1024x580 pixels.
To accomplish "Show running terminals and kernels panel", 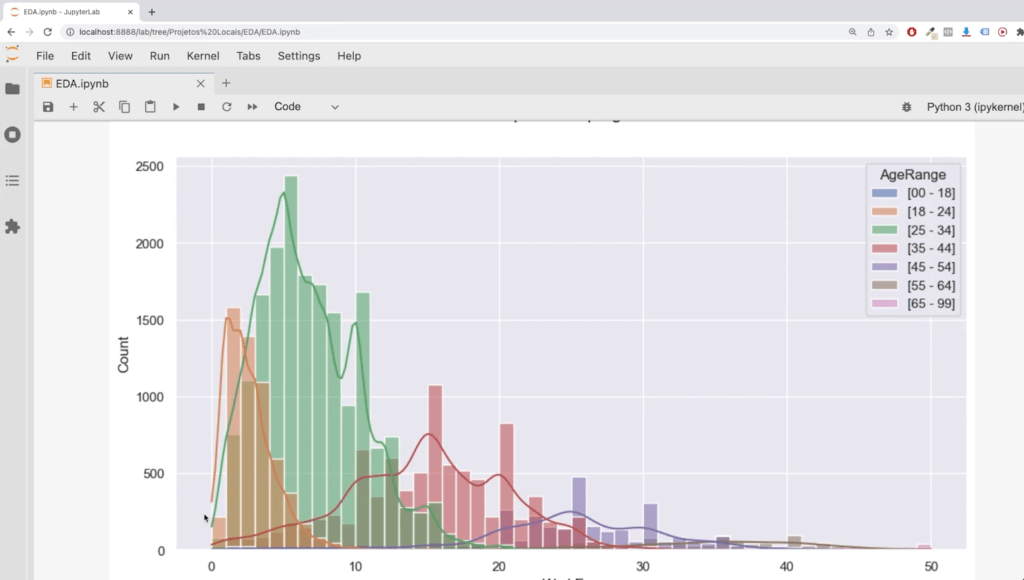I will pyautogui.click(x=12, y=134).
